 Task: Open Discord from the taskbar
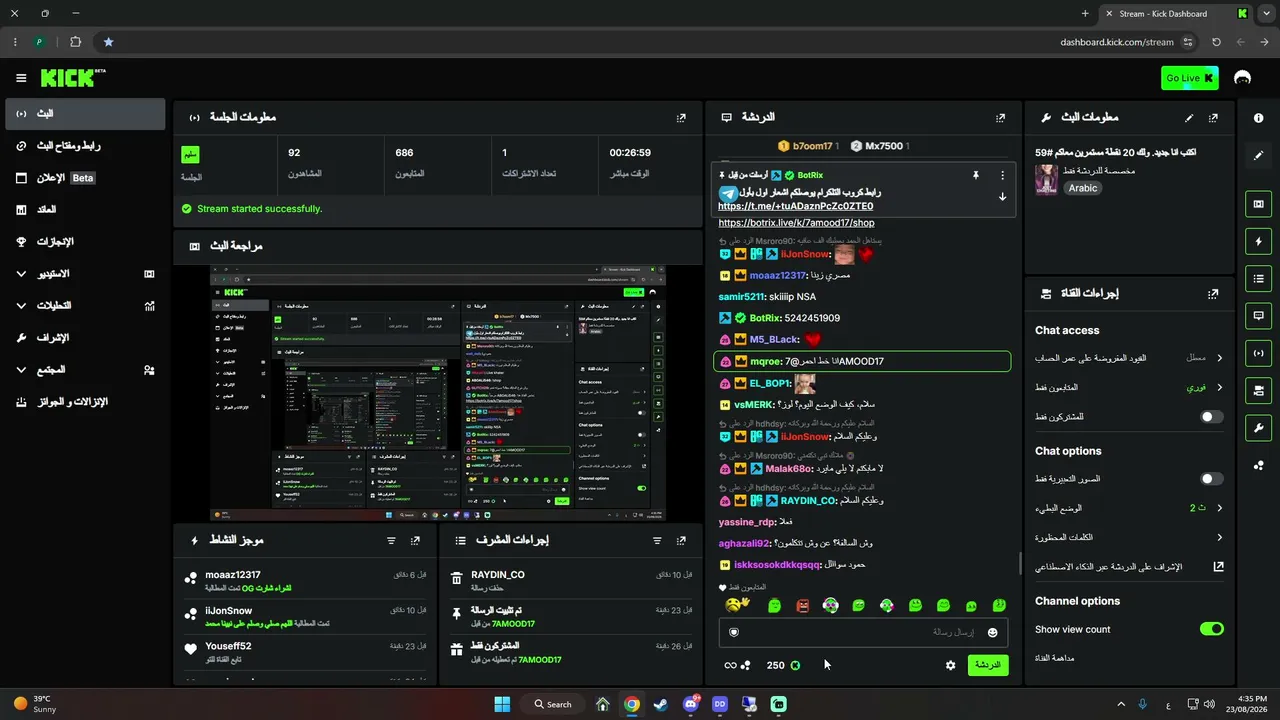(x=691, y=704)
